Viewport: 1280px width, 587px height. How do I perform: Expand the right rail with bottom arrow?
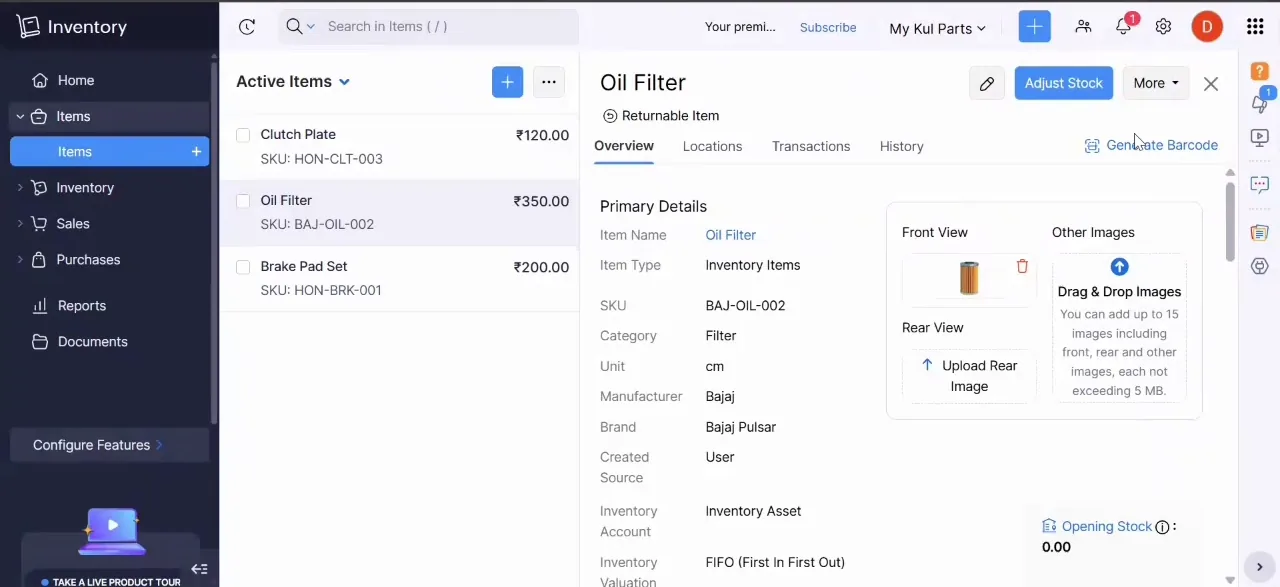coord(1260,567)
